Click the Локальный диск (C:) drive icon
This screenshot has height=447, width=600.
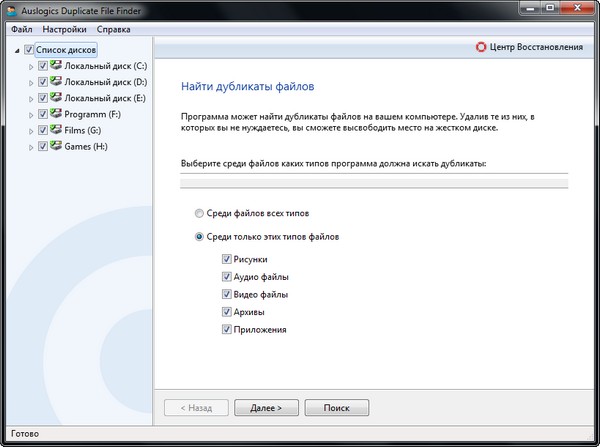click(56, 66)
